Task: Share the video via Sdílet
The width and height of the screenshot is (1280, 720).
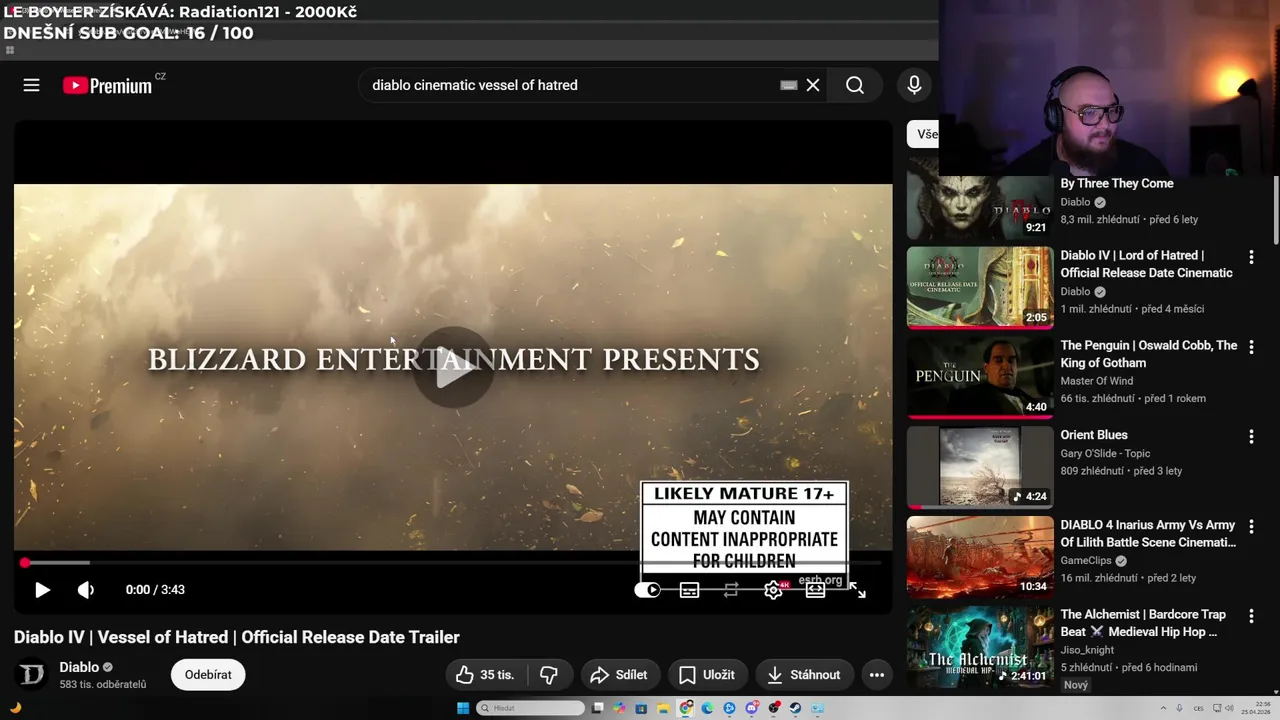Action: 618,675
